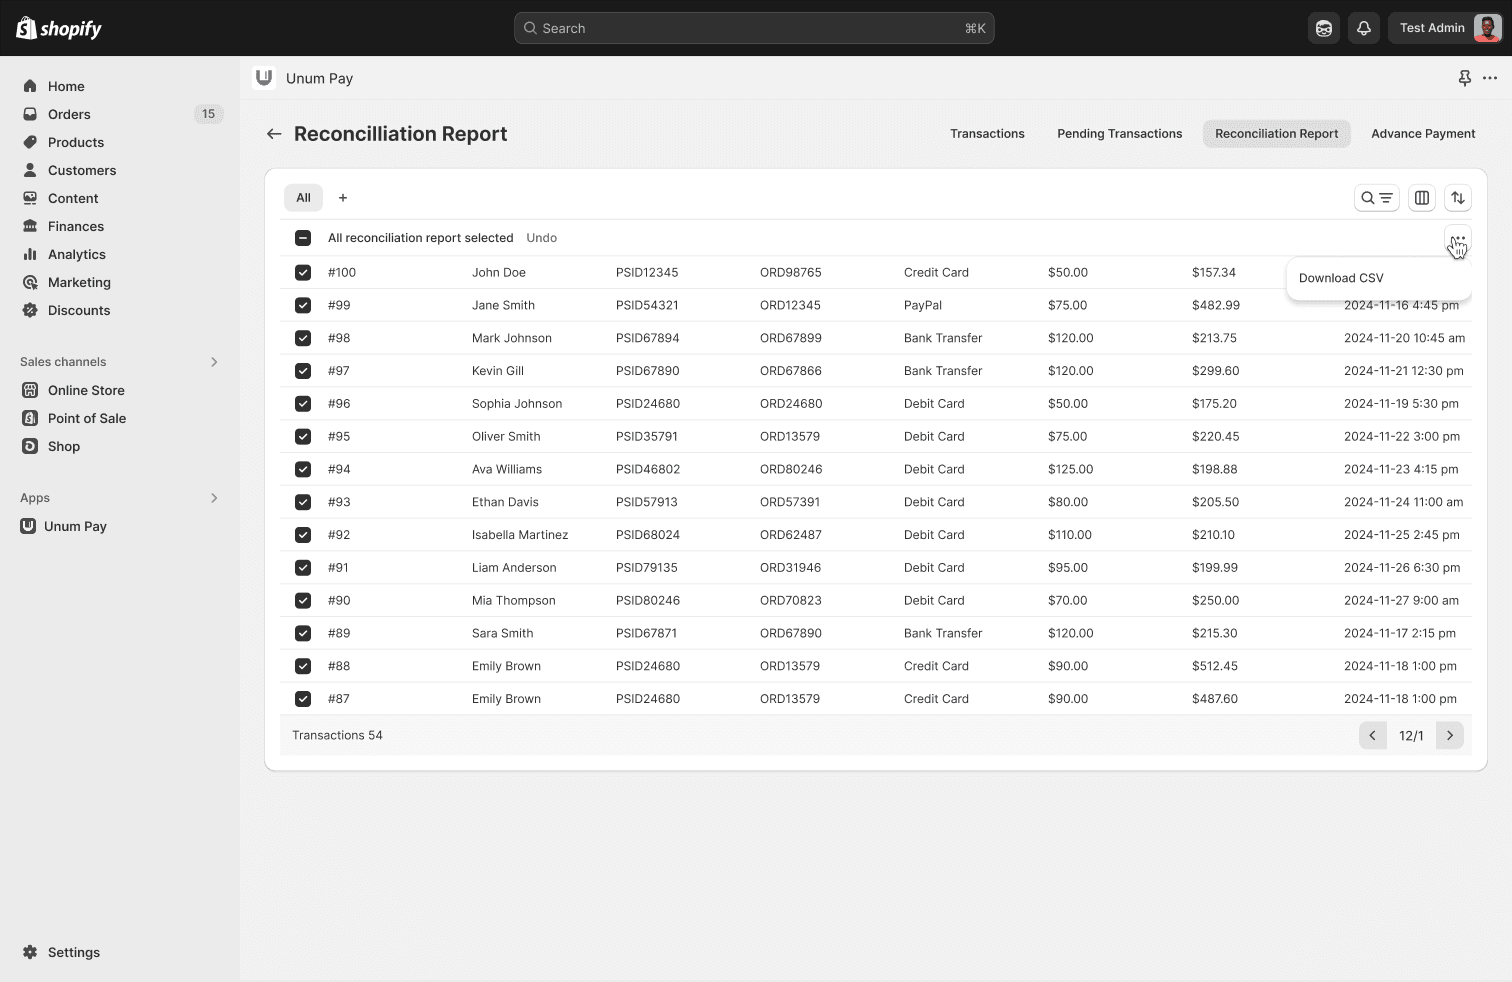
Task: Click the back arrow beside Reconcilliation Report
Action: coord(273,134)
